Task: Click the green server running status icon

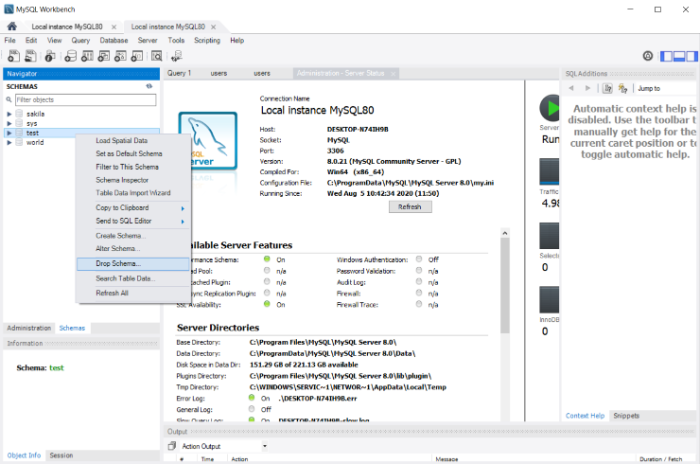Action: pyautogui.click(x=550, y=108)
